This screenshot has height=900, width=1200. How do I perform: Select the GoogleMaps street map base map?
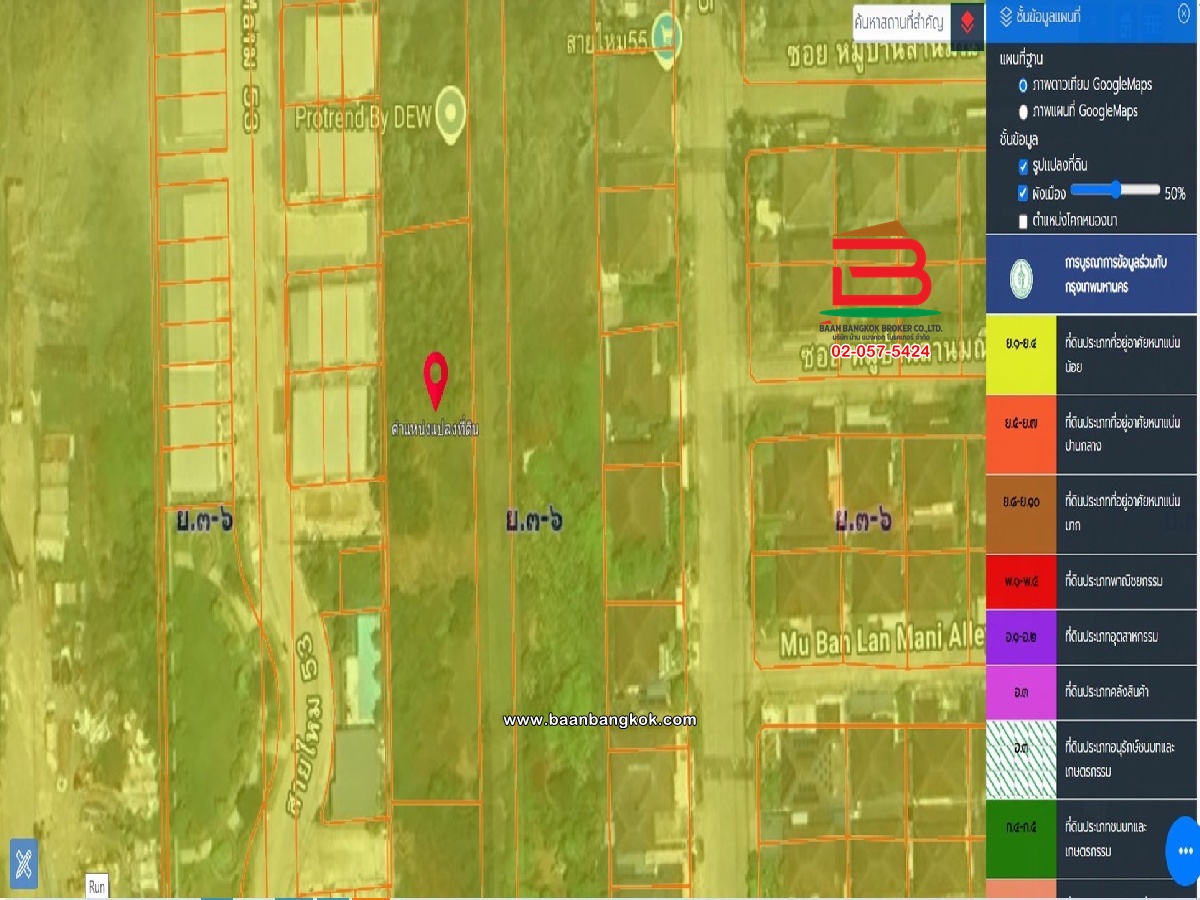click(1023, 111)
